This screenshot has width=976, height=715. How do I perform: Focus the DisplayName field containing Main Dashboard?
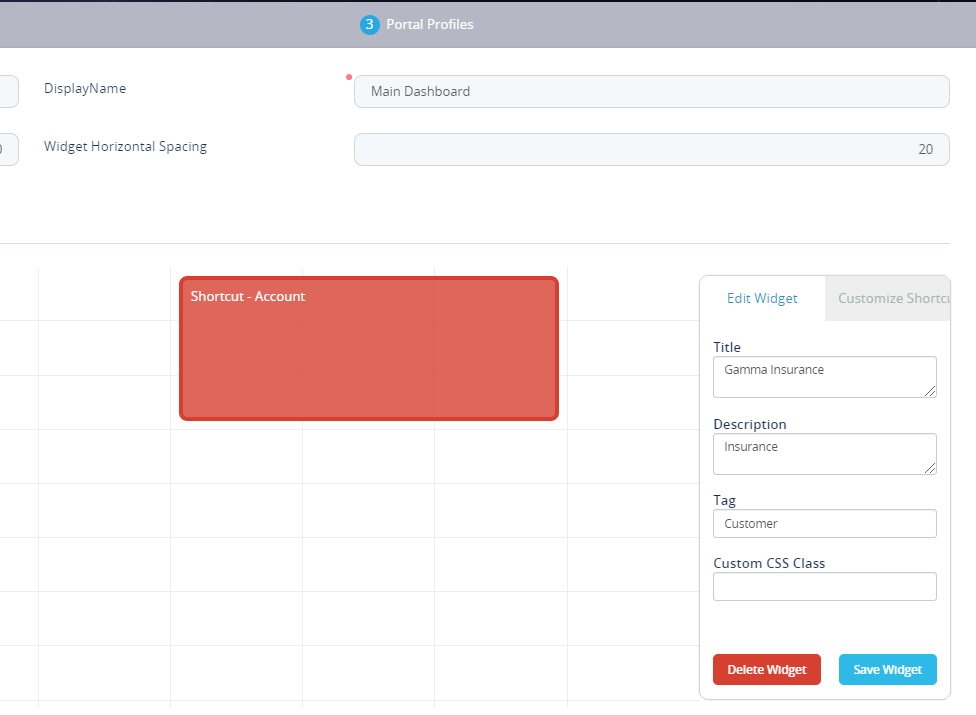[x=651, y=91]
